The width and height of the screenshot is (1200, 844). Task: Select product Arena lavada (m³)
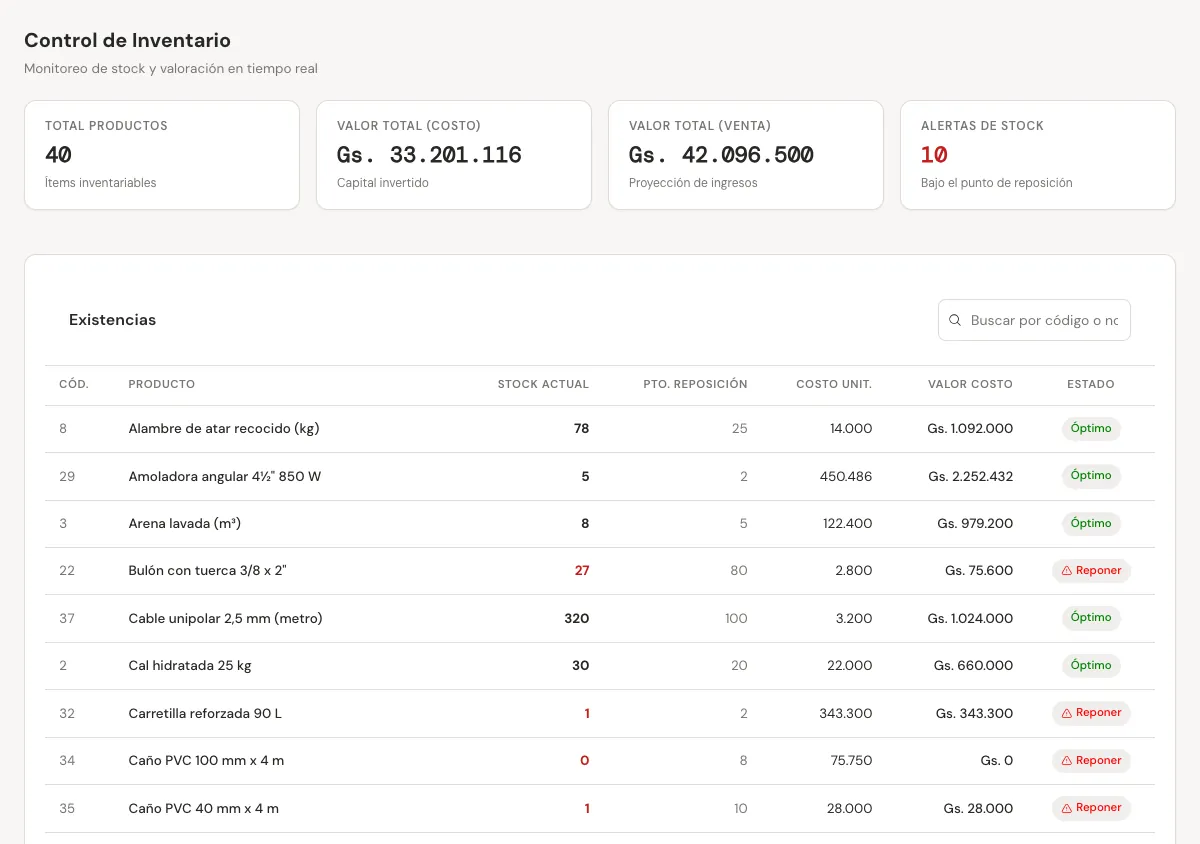(x=185, y=523)
